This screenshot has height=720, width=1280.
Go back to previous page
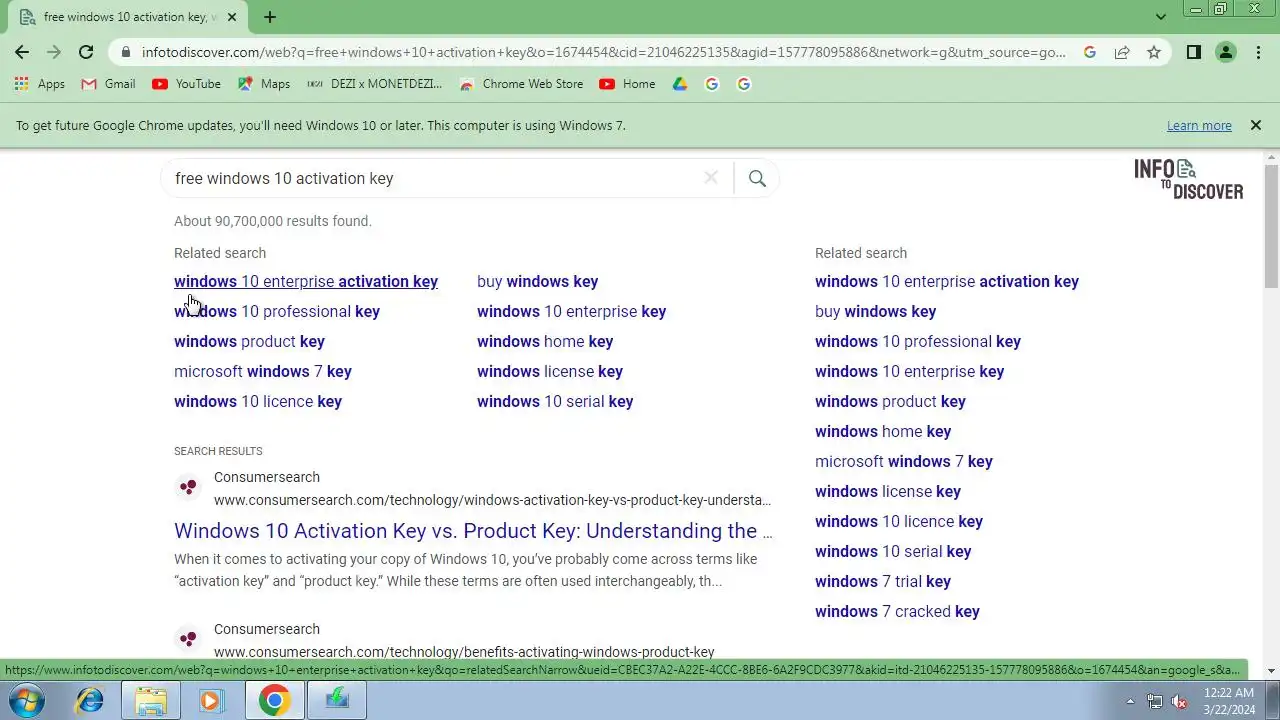pyautogui.click(x=22, y=52)
